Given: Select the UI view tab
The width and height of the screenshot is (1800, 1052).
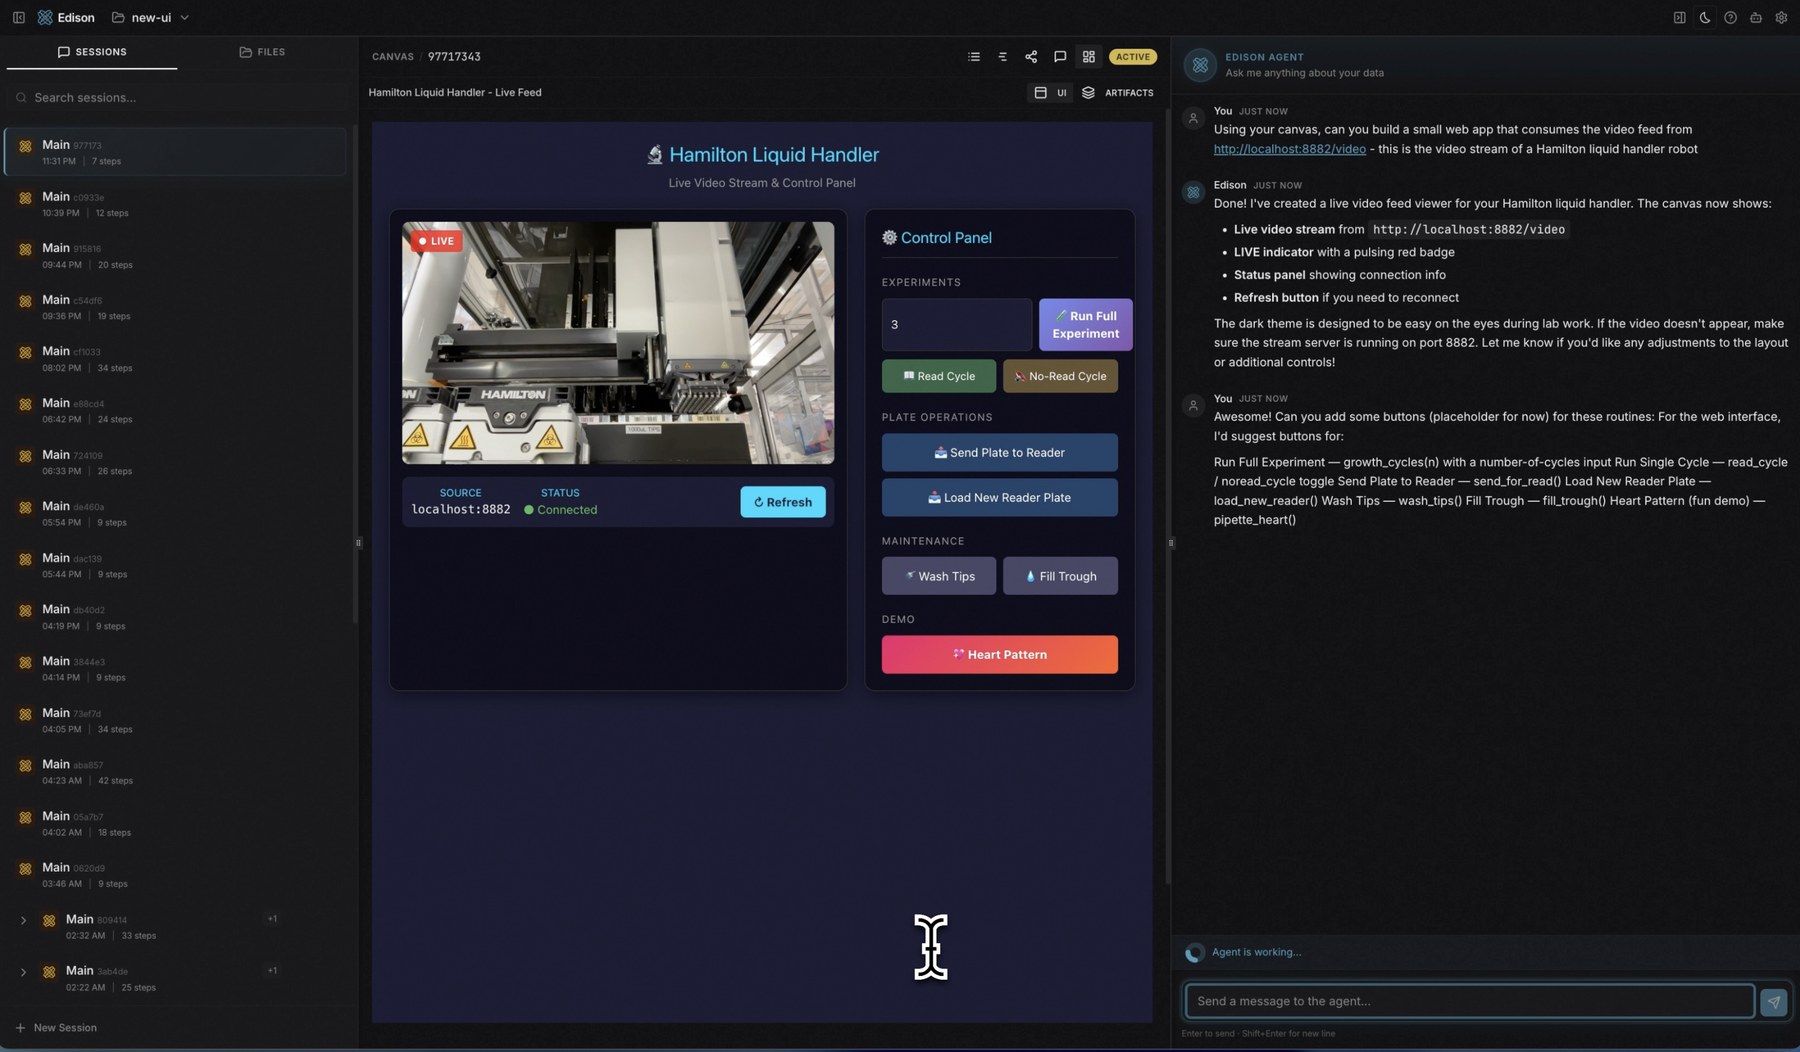Looking at the screenshot, I should tap(1050, 92).
